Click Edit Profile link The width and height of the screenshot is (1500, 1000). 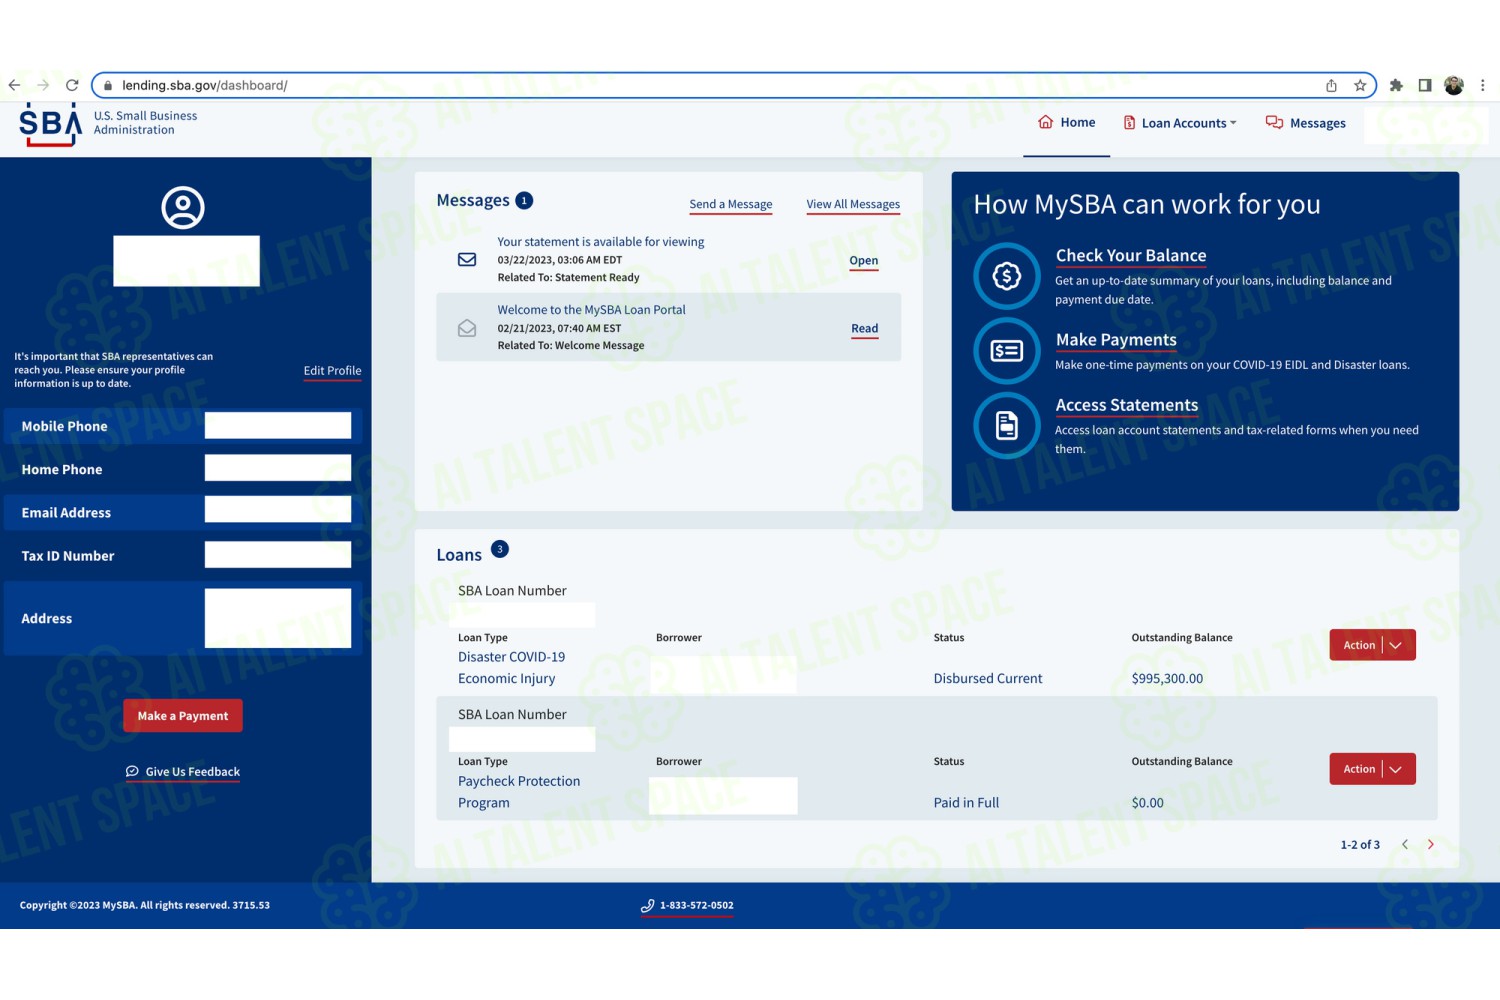pyautogui.click(x=332, y=371)
